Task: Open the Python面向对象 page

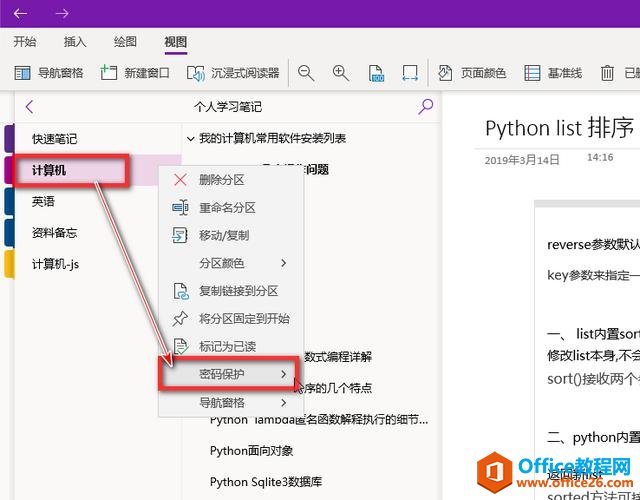Action: click(x=251, y=451)
